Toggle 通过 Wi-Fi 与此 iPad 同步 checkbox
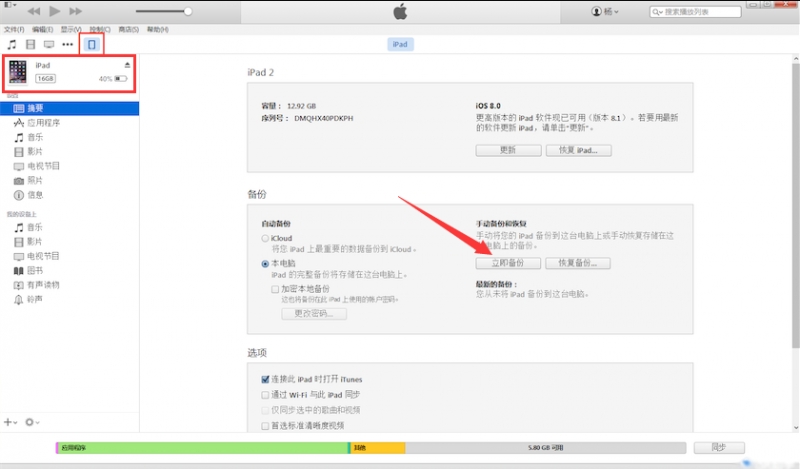Image resolution: width=800 pixels, height=469 pixels. (265, 394)
